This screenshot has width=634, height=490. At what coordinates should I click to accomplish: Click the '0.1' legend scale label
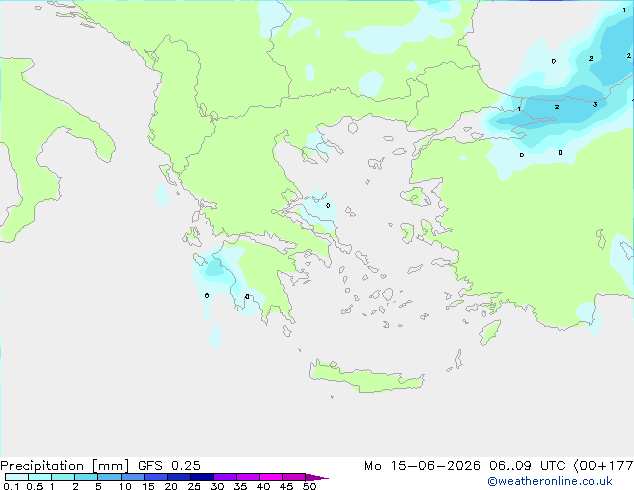coord(11,486)
